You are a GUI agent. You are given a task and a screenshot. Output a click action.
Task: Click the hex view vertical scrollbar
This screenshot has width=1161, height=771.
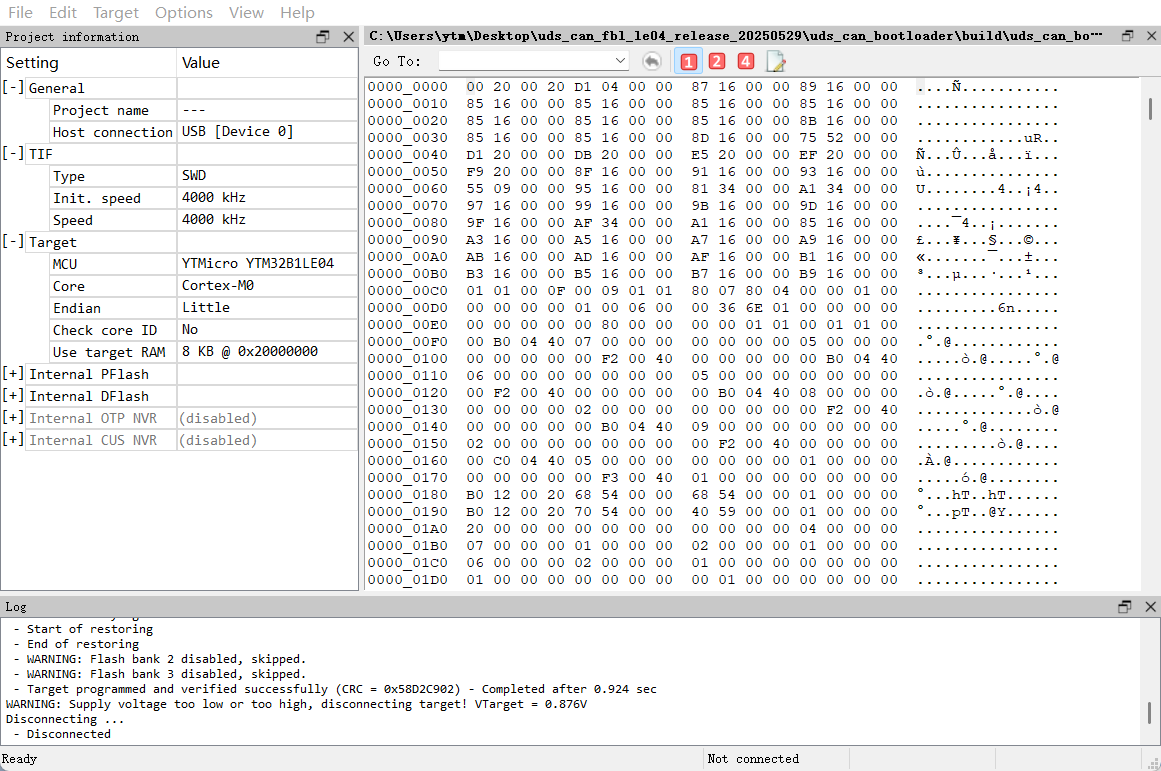coord(1151,108)
